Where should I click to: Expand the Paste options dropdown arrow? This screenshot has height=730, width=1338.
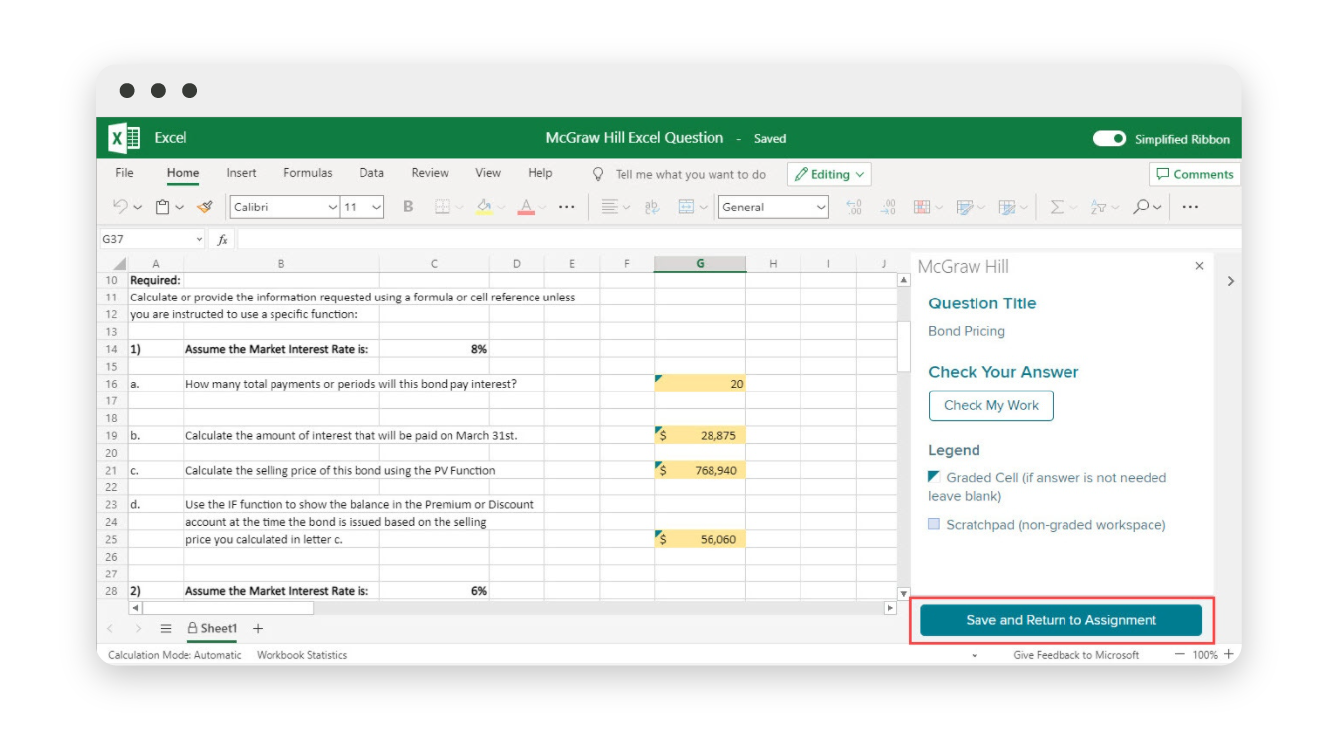coord(180,208)
